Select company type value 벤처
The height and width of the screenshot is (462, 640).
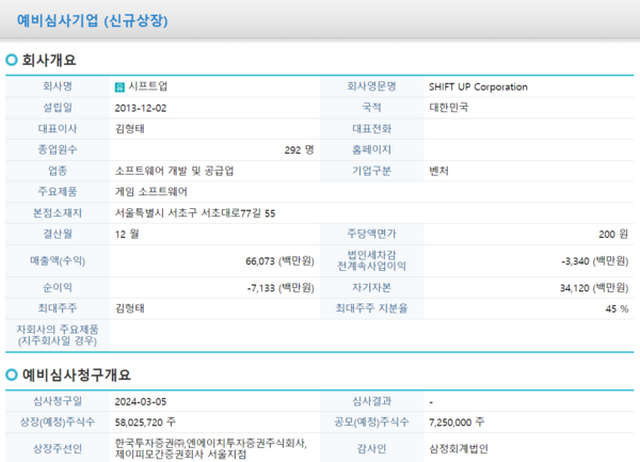coord(439,171)
